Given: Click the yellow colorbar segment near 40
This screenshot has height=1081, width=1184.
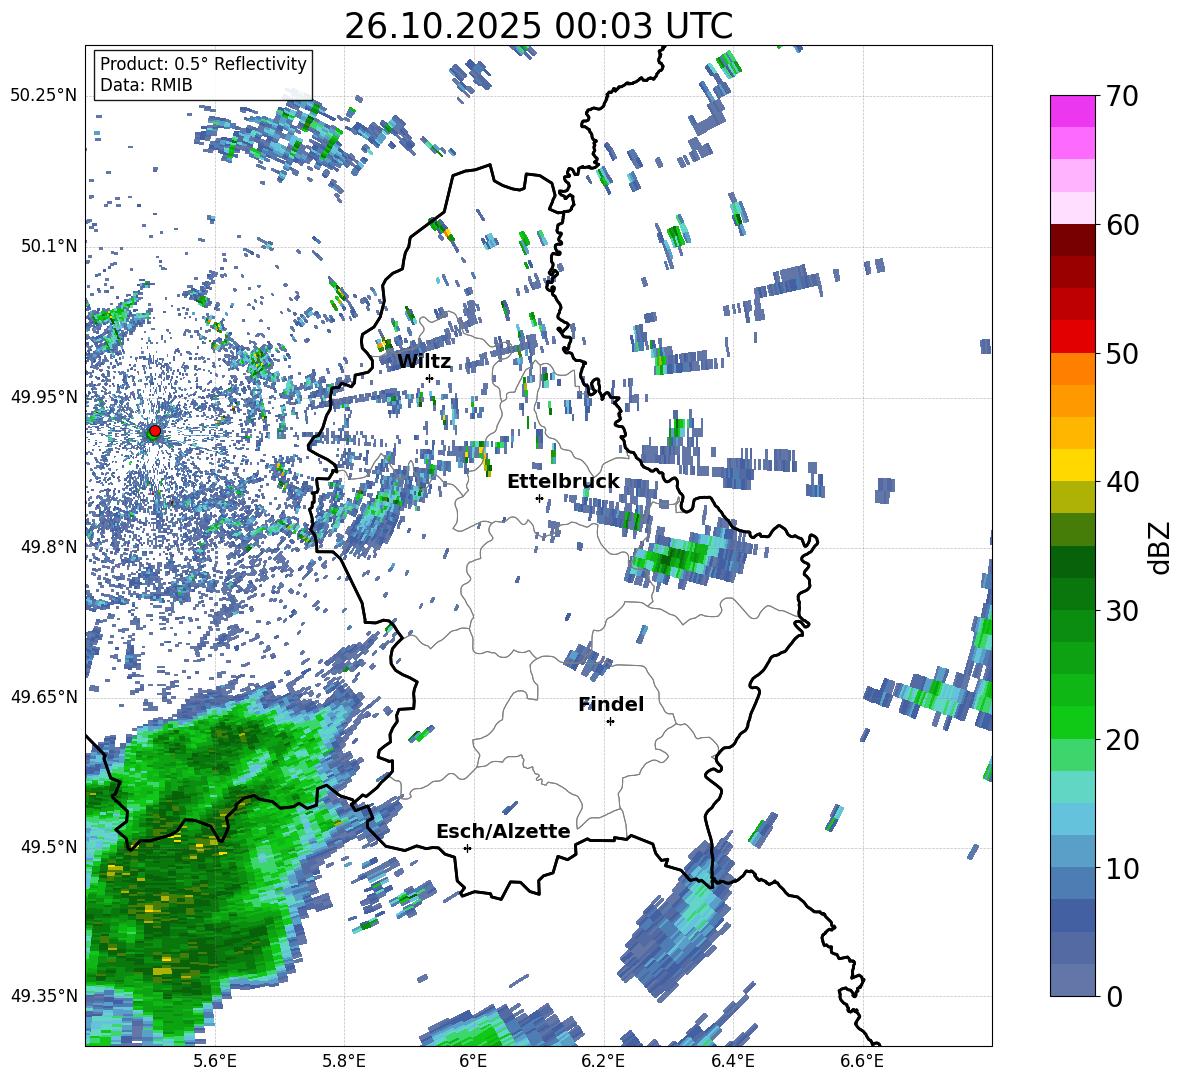Looking at the screenshot, I should tap(1072, 466).
